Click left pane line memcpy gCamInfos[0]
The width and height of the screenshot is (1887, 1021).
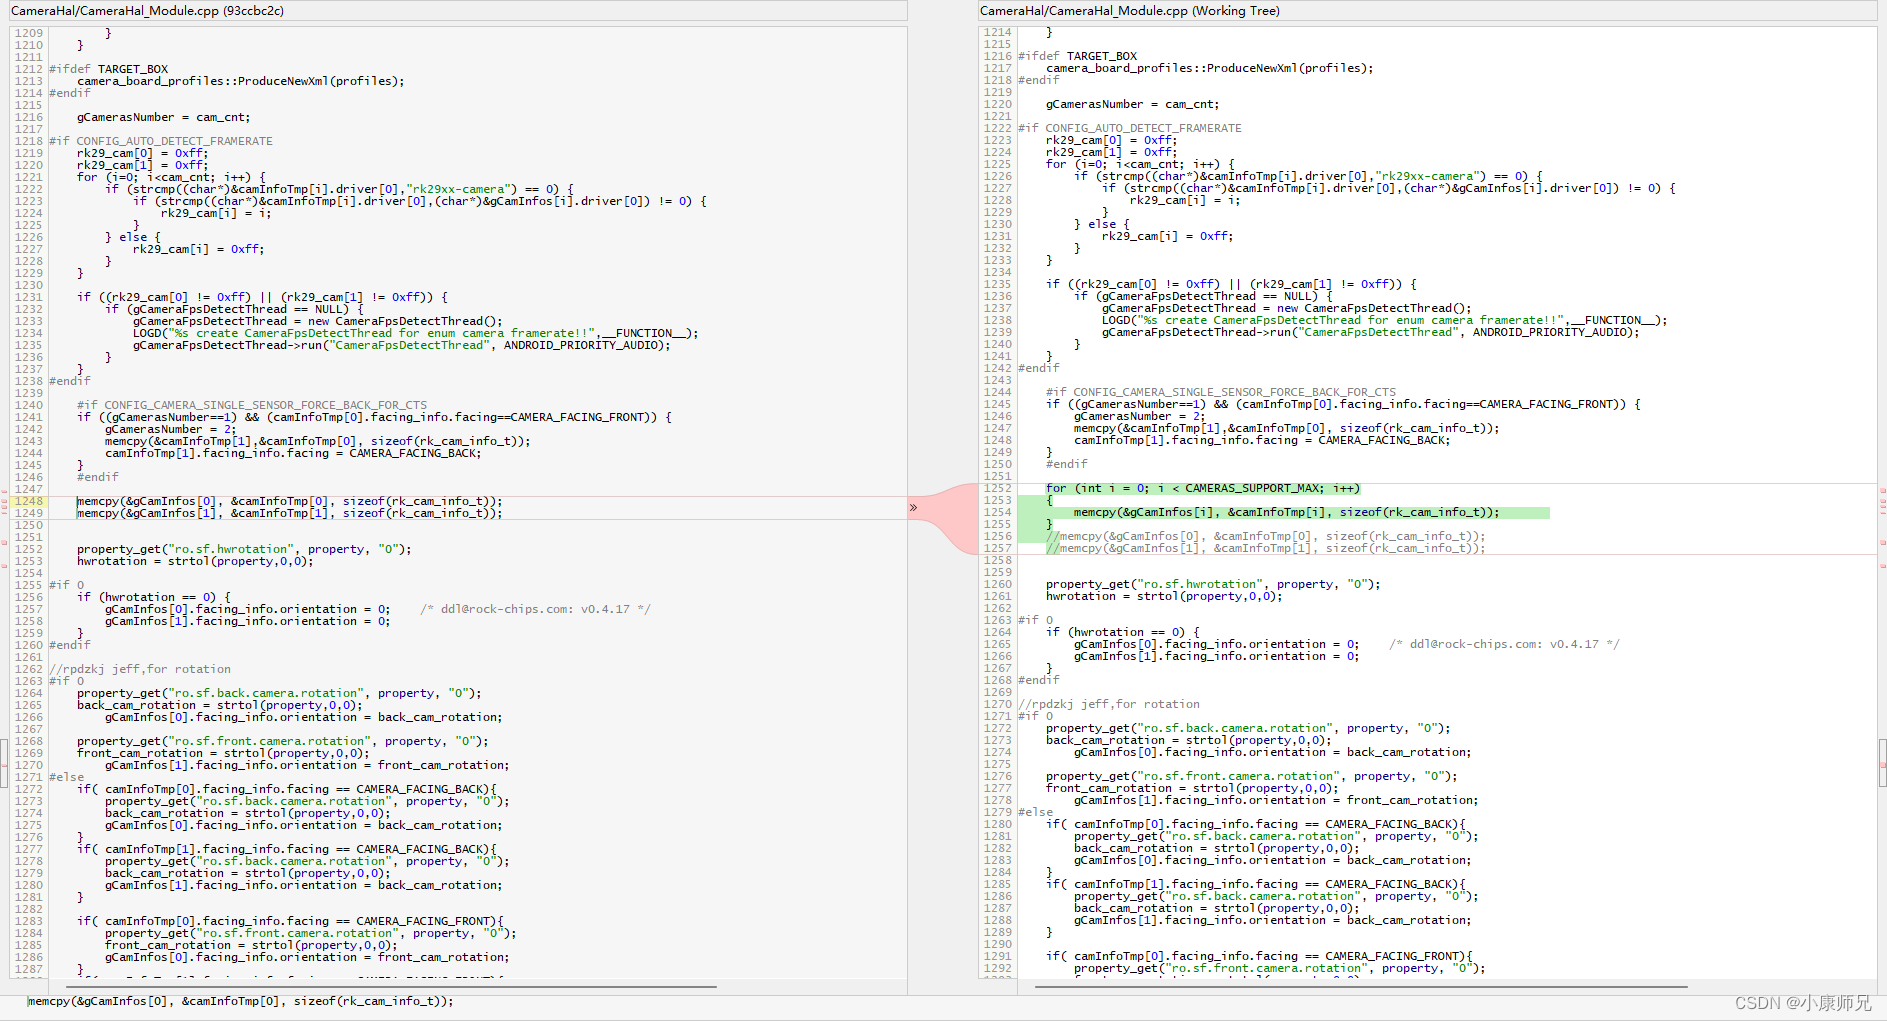click(x=290, y=501)
